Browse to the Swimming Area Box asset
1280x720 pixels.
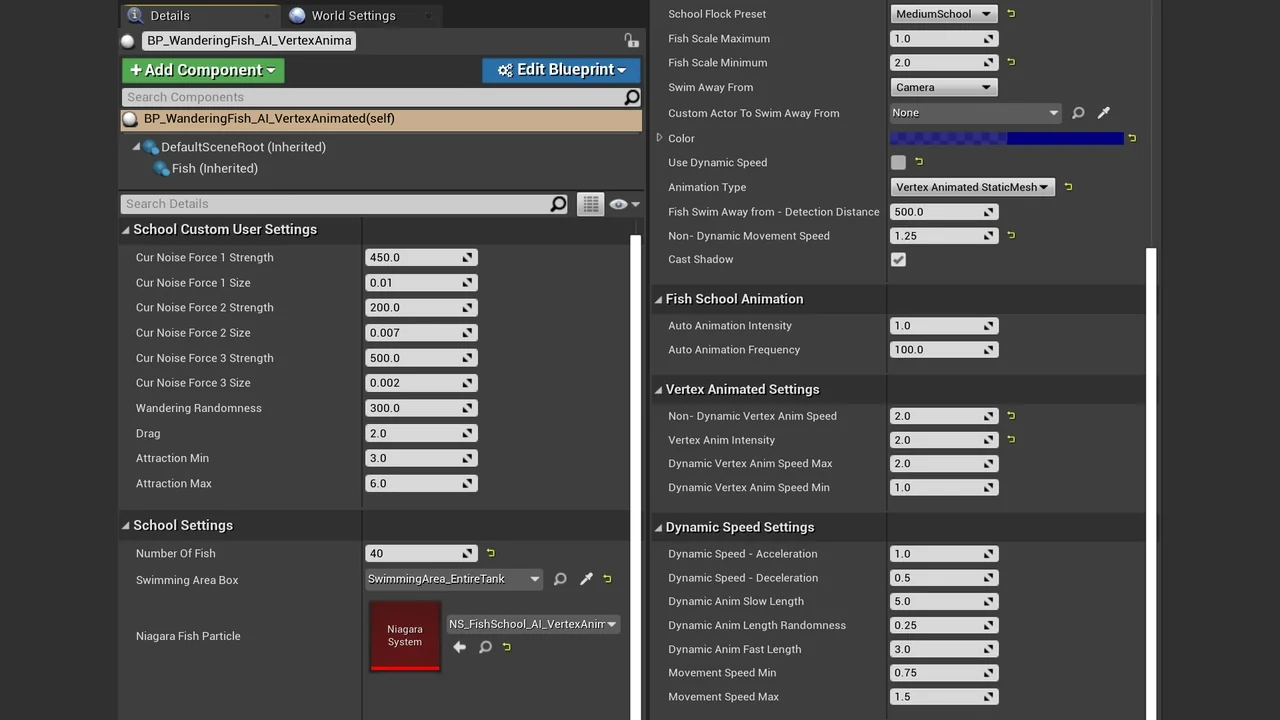560,579
